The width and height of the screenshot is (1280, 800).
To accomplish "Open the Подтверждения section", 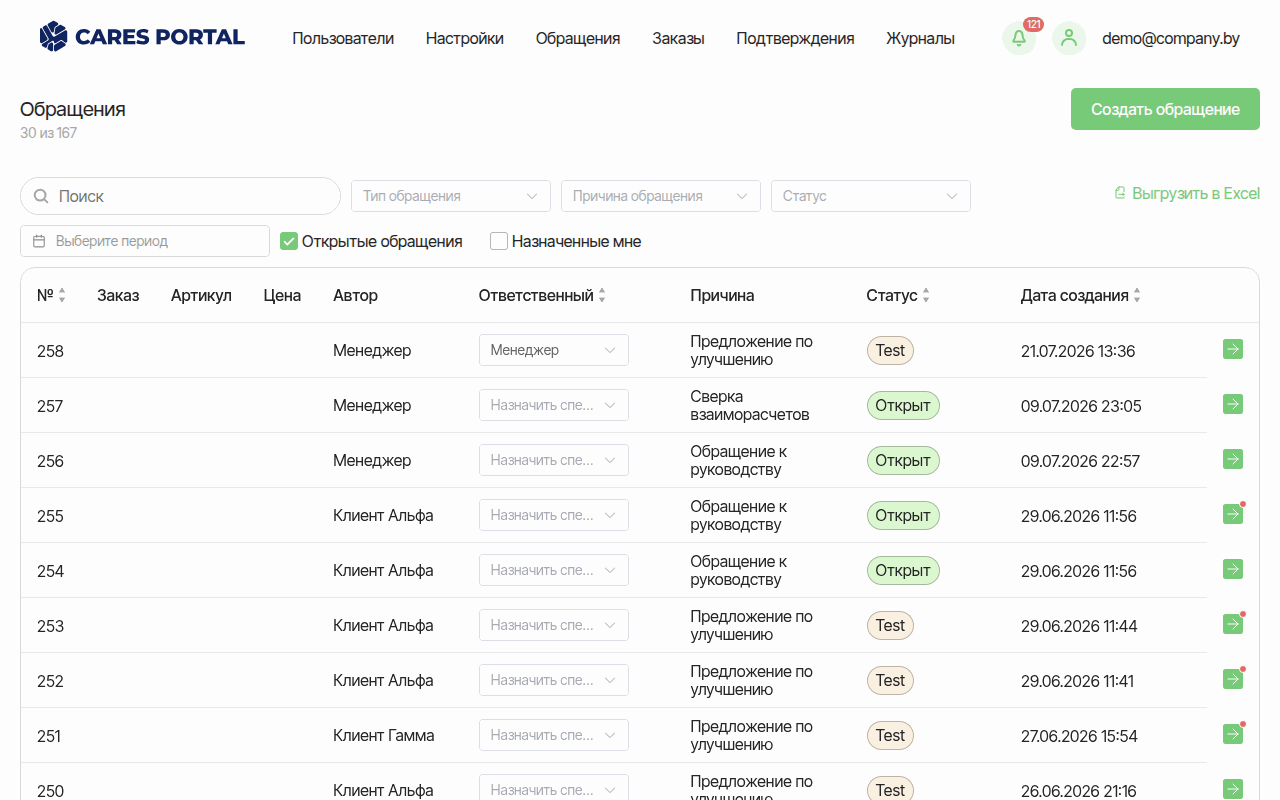I will 795,39.
